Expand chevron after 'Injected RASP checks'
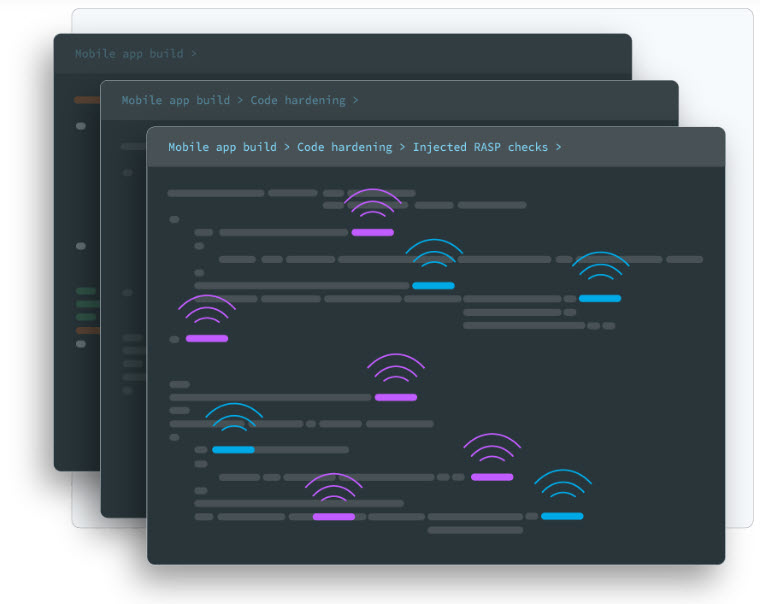The image size is (760, 604). pyautogui.click(x=558, y=147)
